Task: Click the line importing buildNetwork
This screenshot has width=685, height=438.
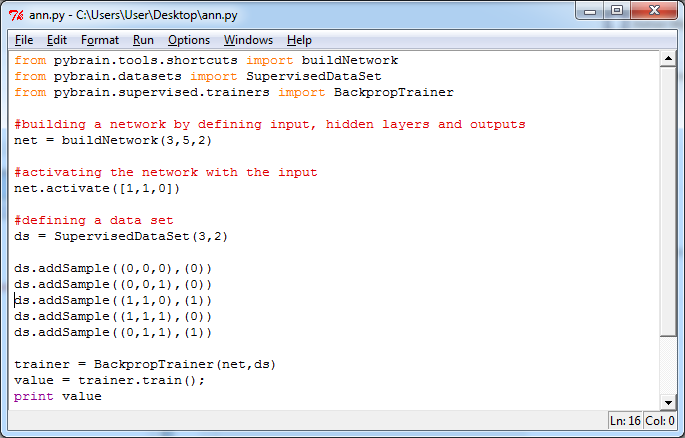Action: 206,60
